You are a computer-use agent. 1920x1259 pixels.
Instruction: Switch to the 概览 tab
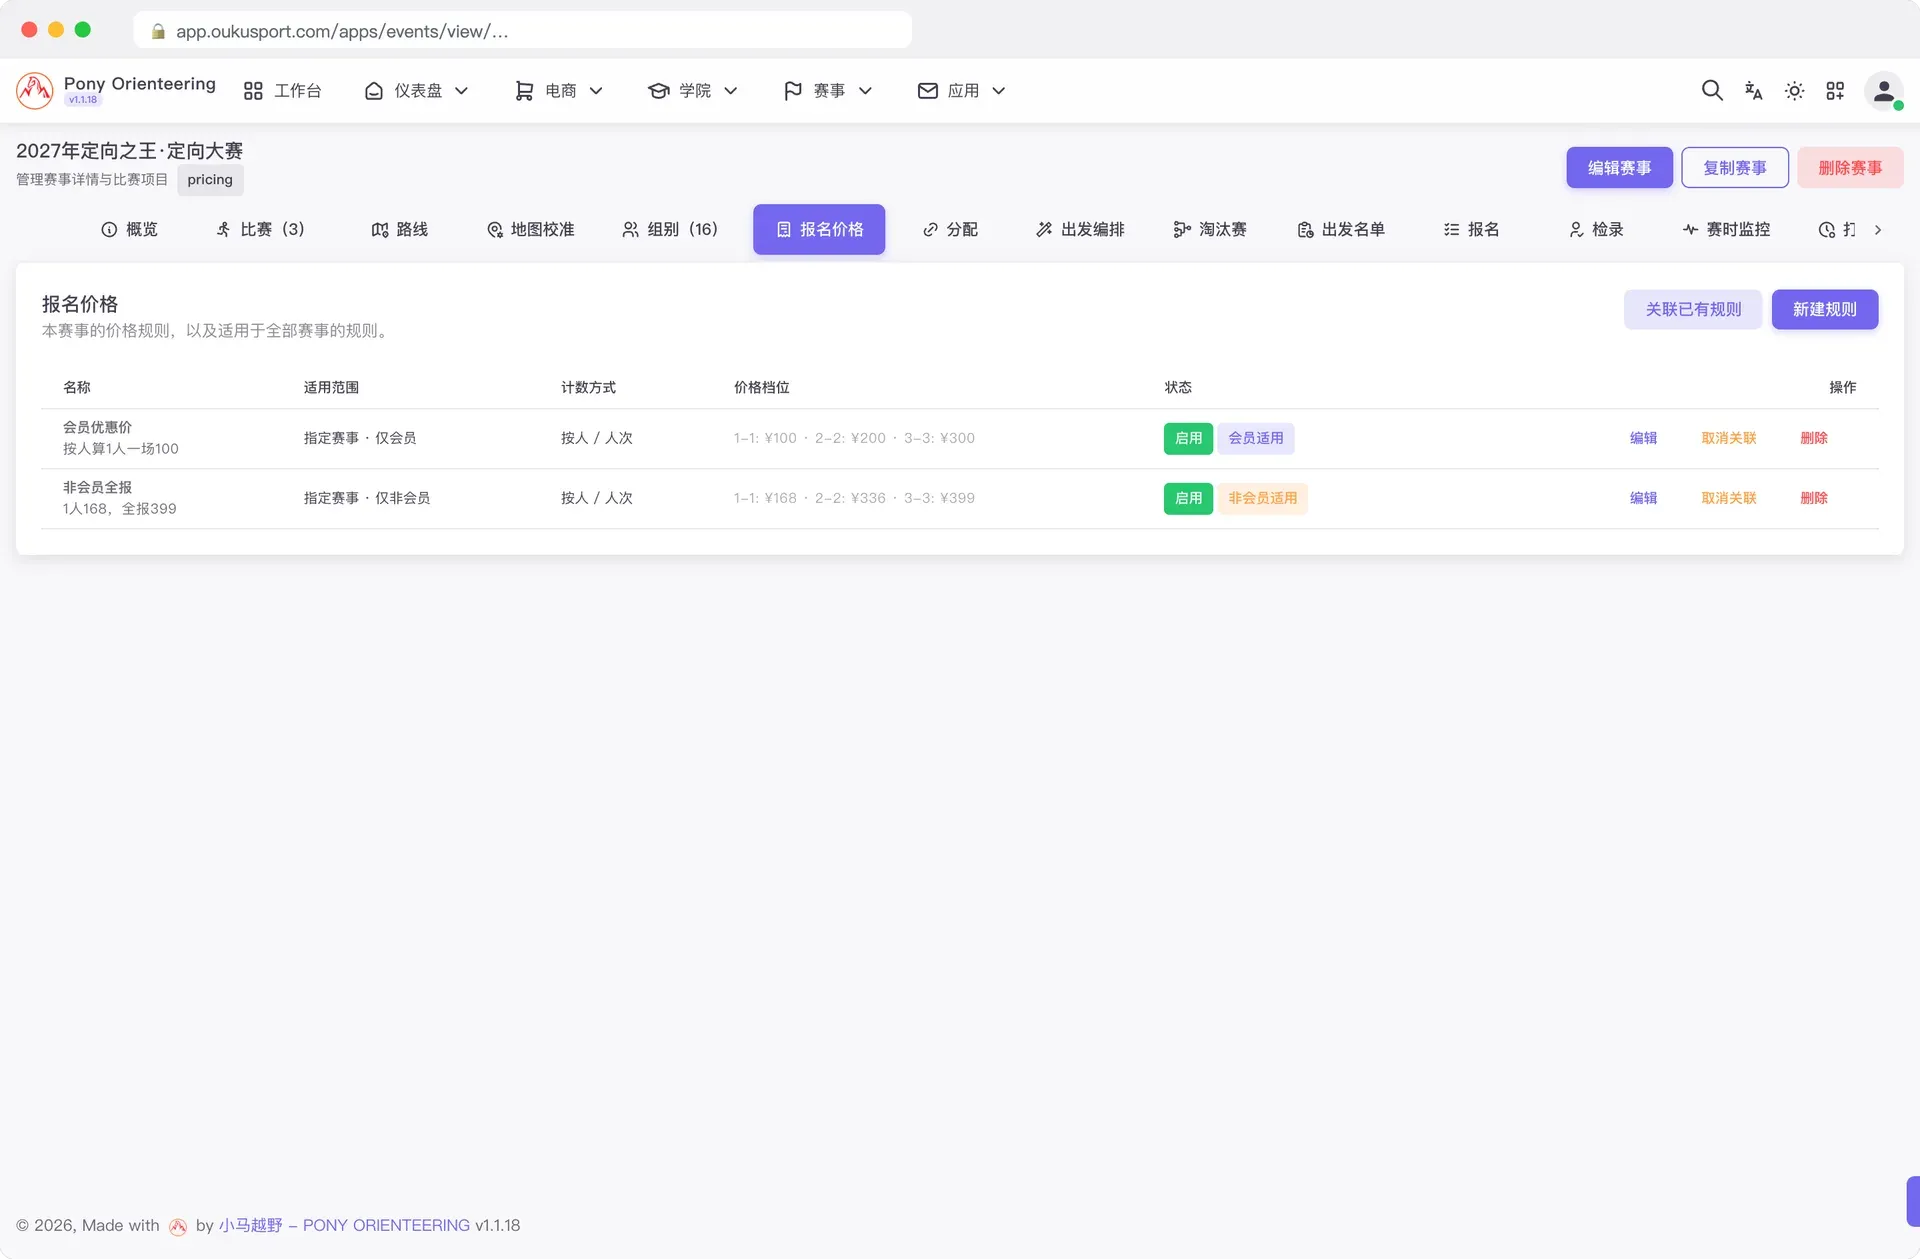[x=129, y=230]
